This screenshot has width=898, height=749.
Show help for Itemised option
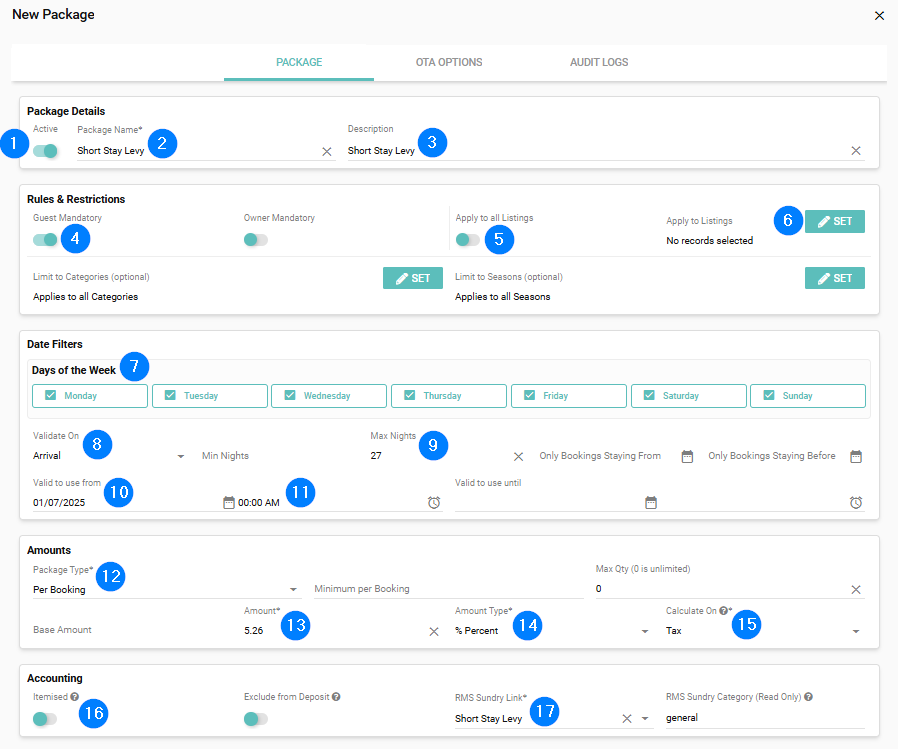[x=75, y=696]
